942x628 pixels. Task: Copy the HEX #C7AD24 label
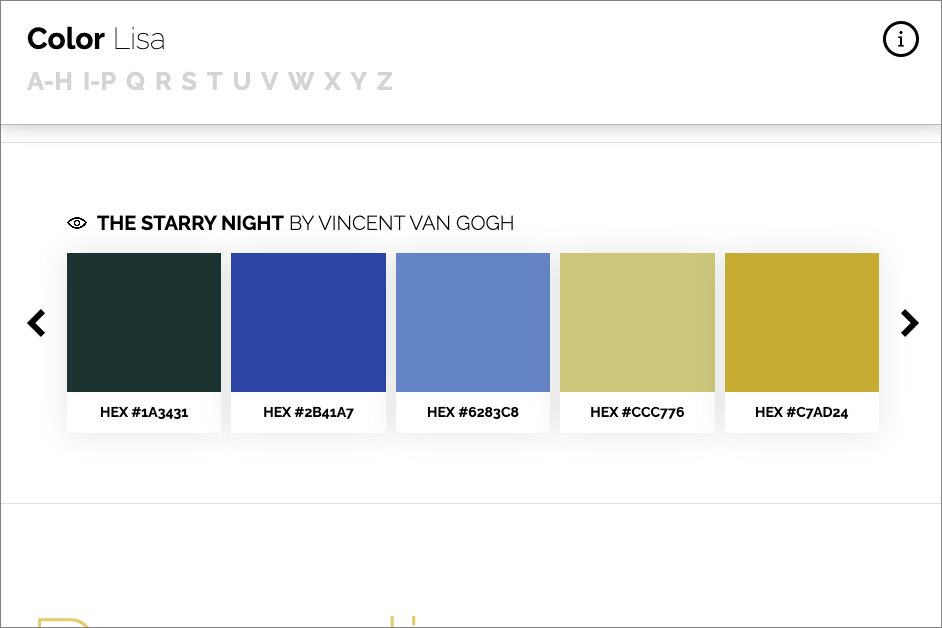point(802,412)
